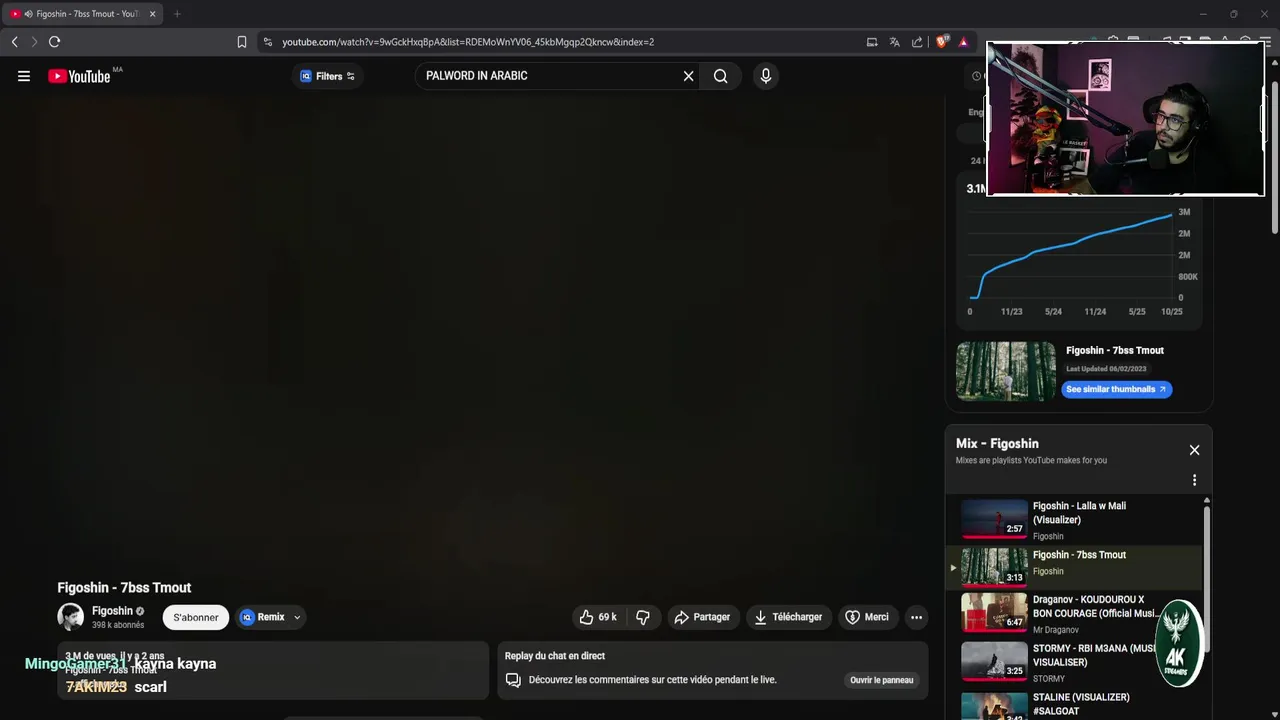
Task: Start voice search with the microphone
Action: click(x=765, y=76)
